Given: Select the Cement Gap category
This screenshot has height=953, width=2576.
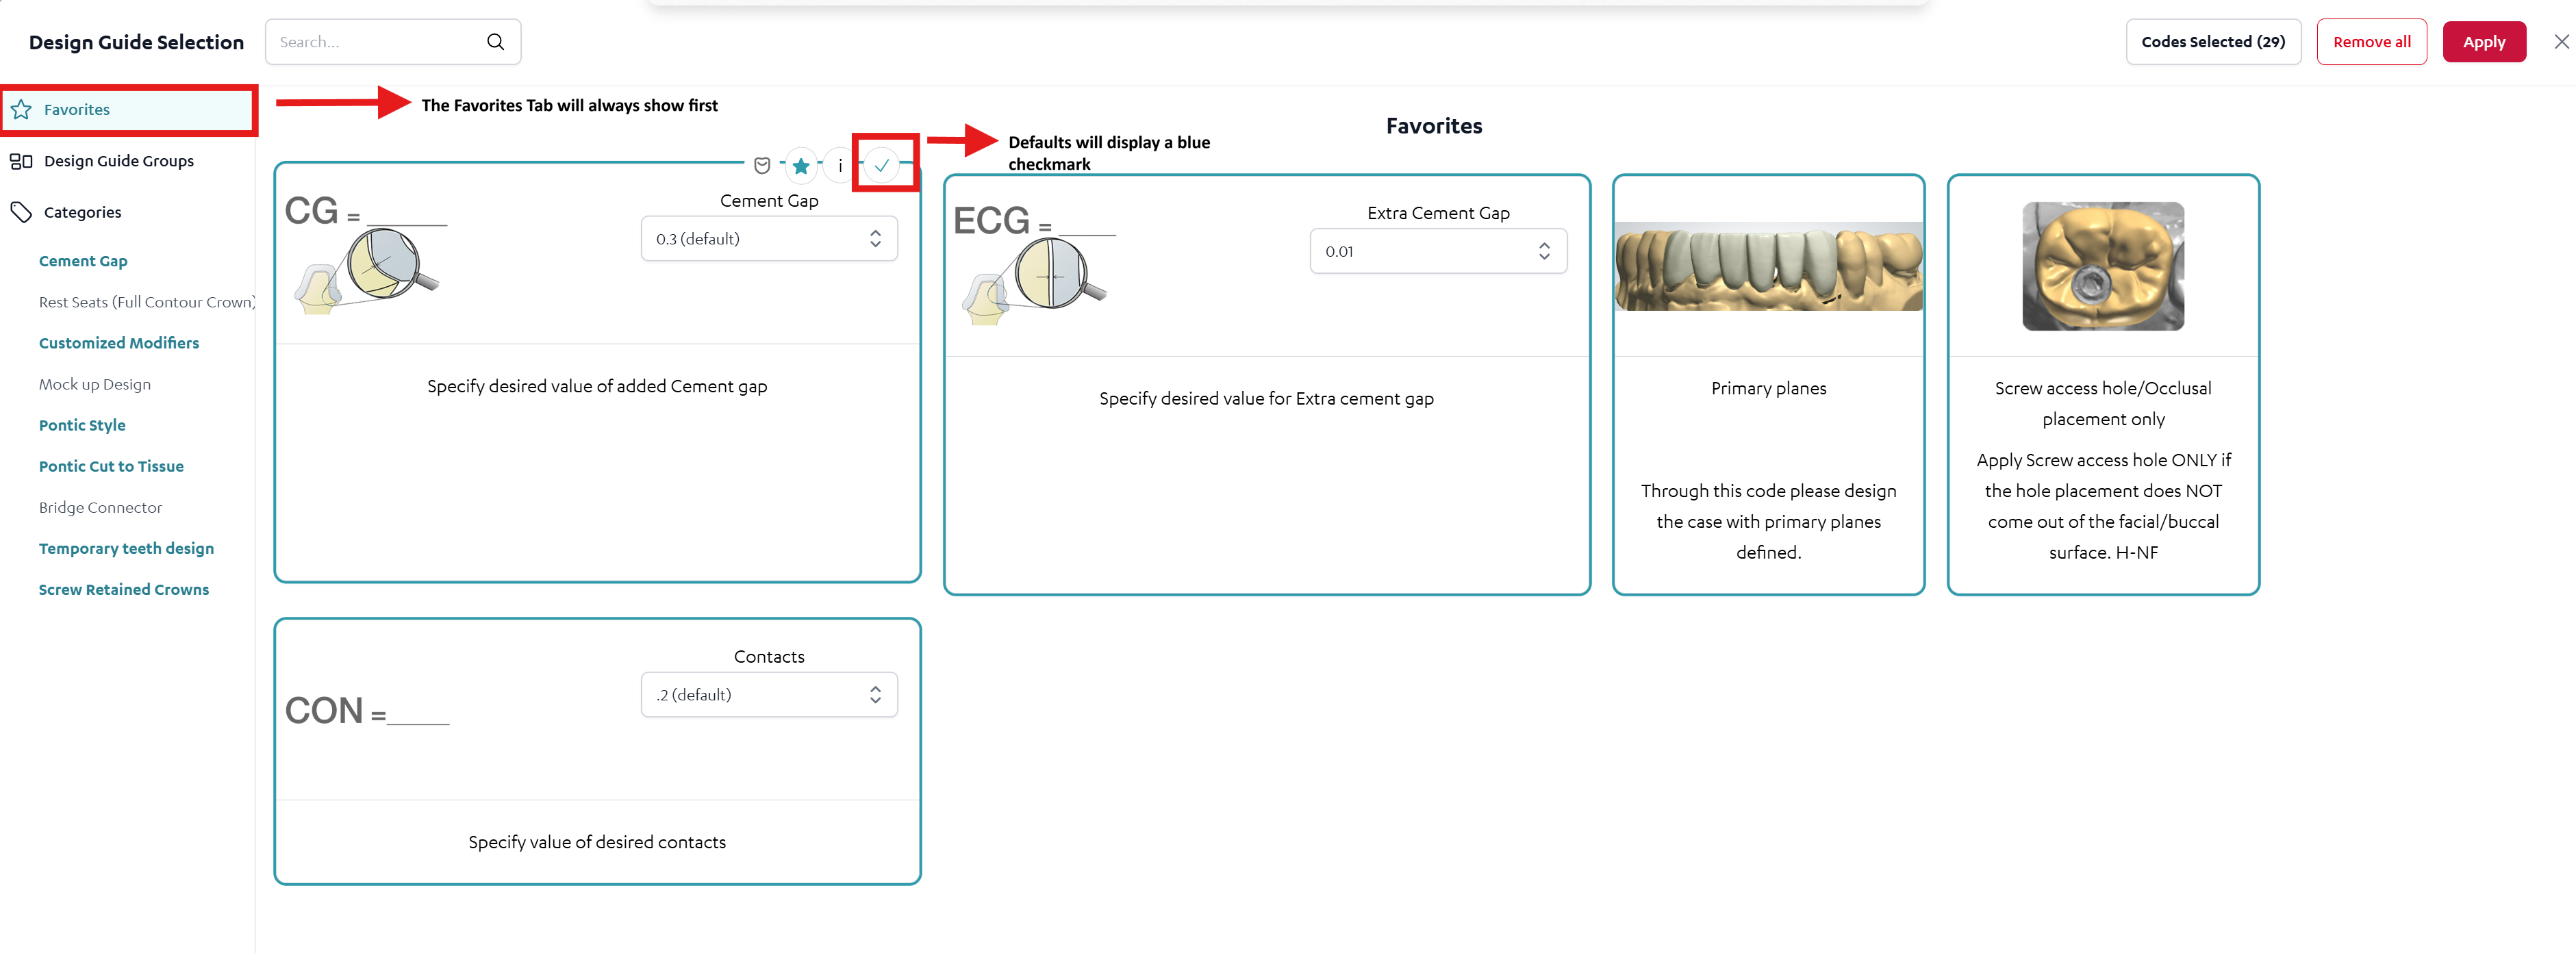Looking at the screenshot, I should (83, 261).
